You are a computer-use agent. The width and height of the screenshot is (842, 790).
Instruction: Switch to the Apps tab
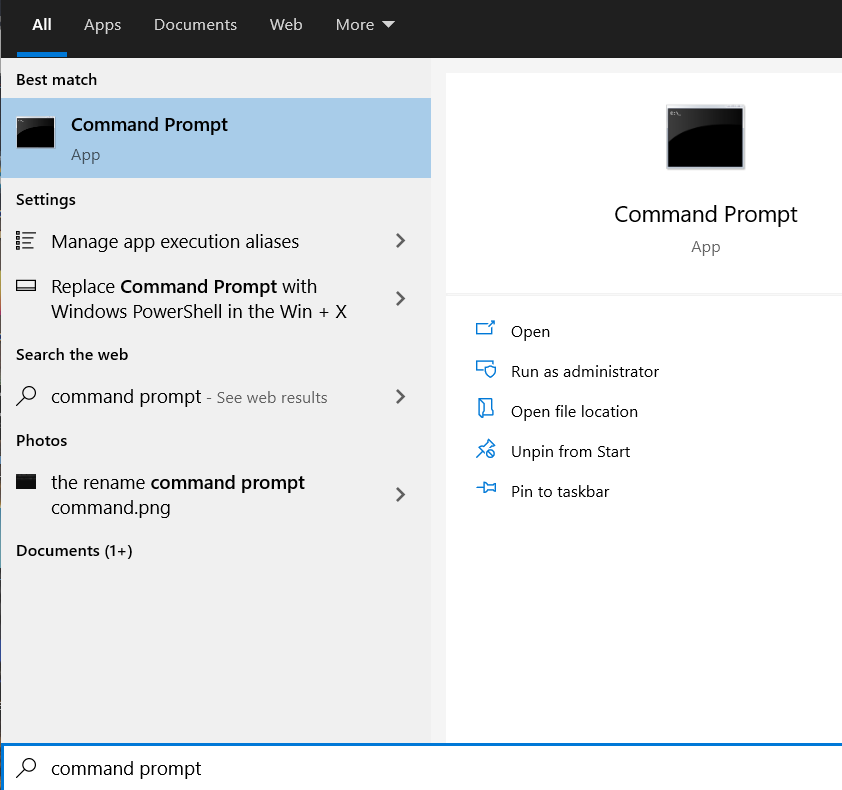(102, 25)
